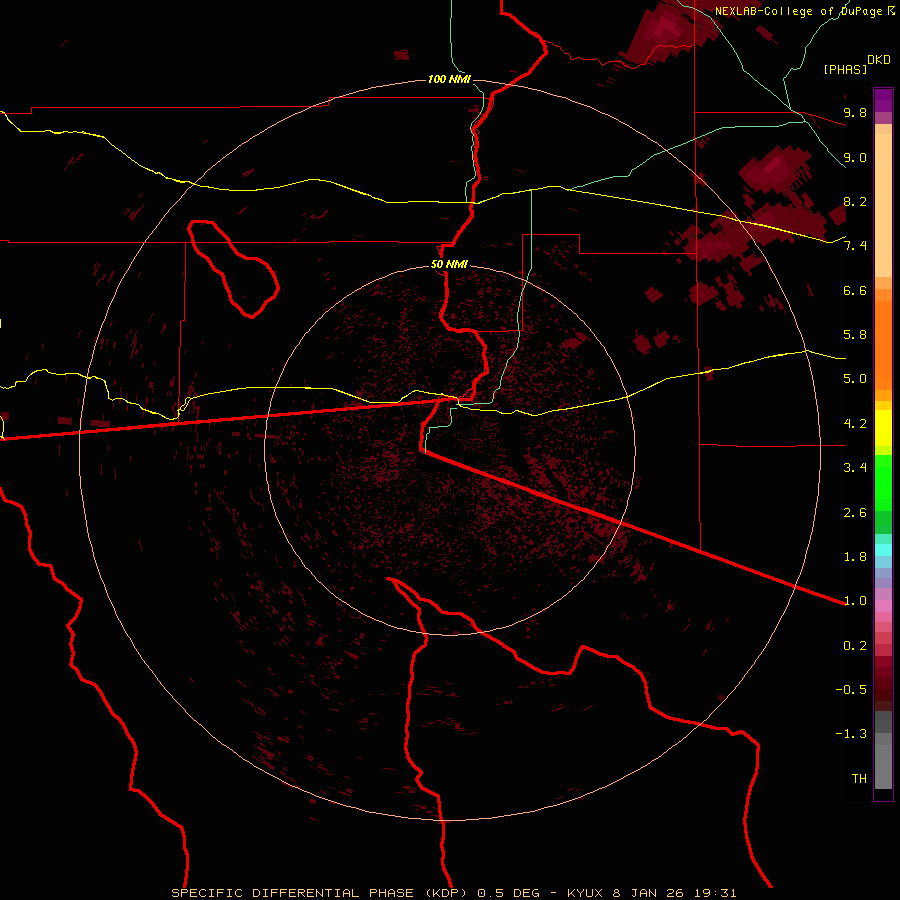Viewport: 900px width, 900px height.
Task: Pick the yellow segment of the color bar
Action: 883,428
